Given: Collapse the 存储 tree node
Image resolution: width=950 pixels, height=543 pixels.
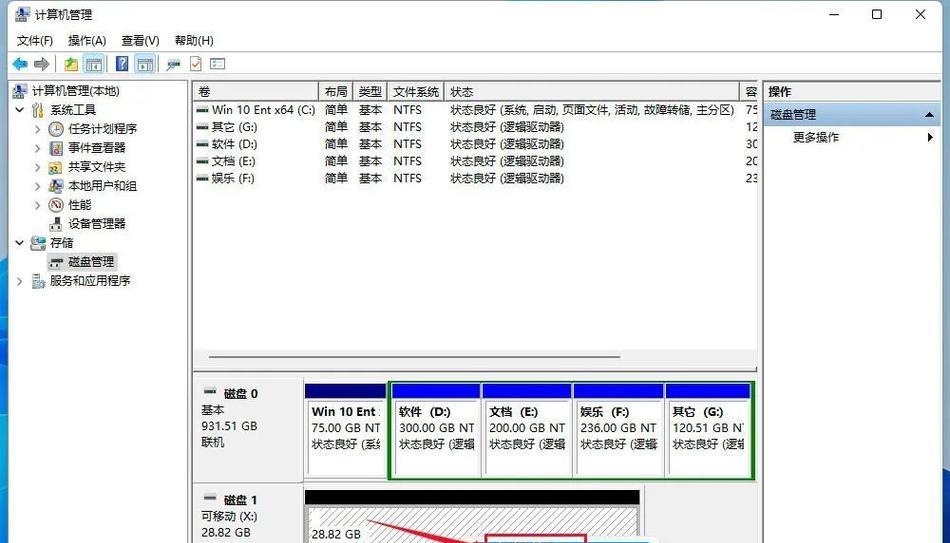Looking at the screenshot, I should click(20, 242).
